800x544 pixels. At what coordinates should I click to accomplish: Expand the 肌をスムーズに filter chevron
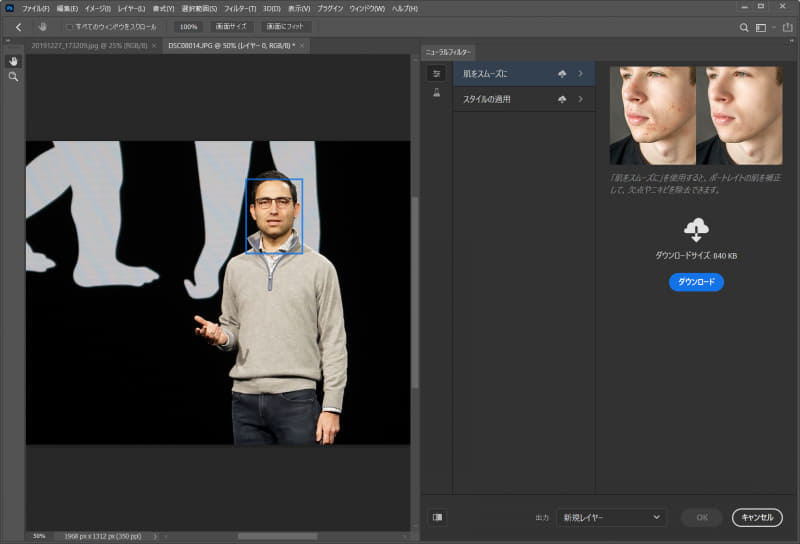(x=580, y=74)
